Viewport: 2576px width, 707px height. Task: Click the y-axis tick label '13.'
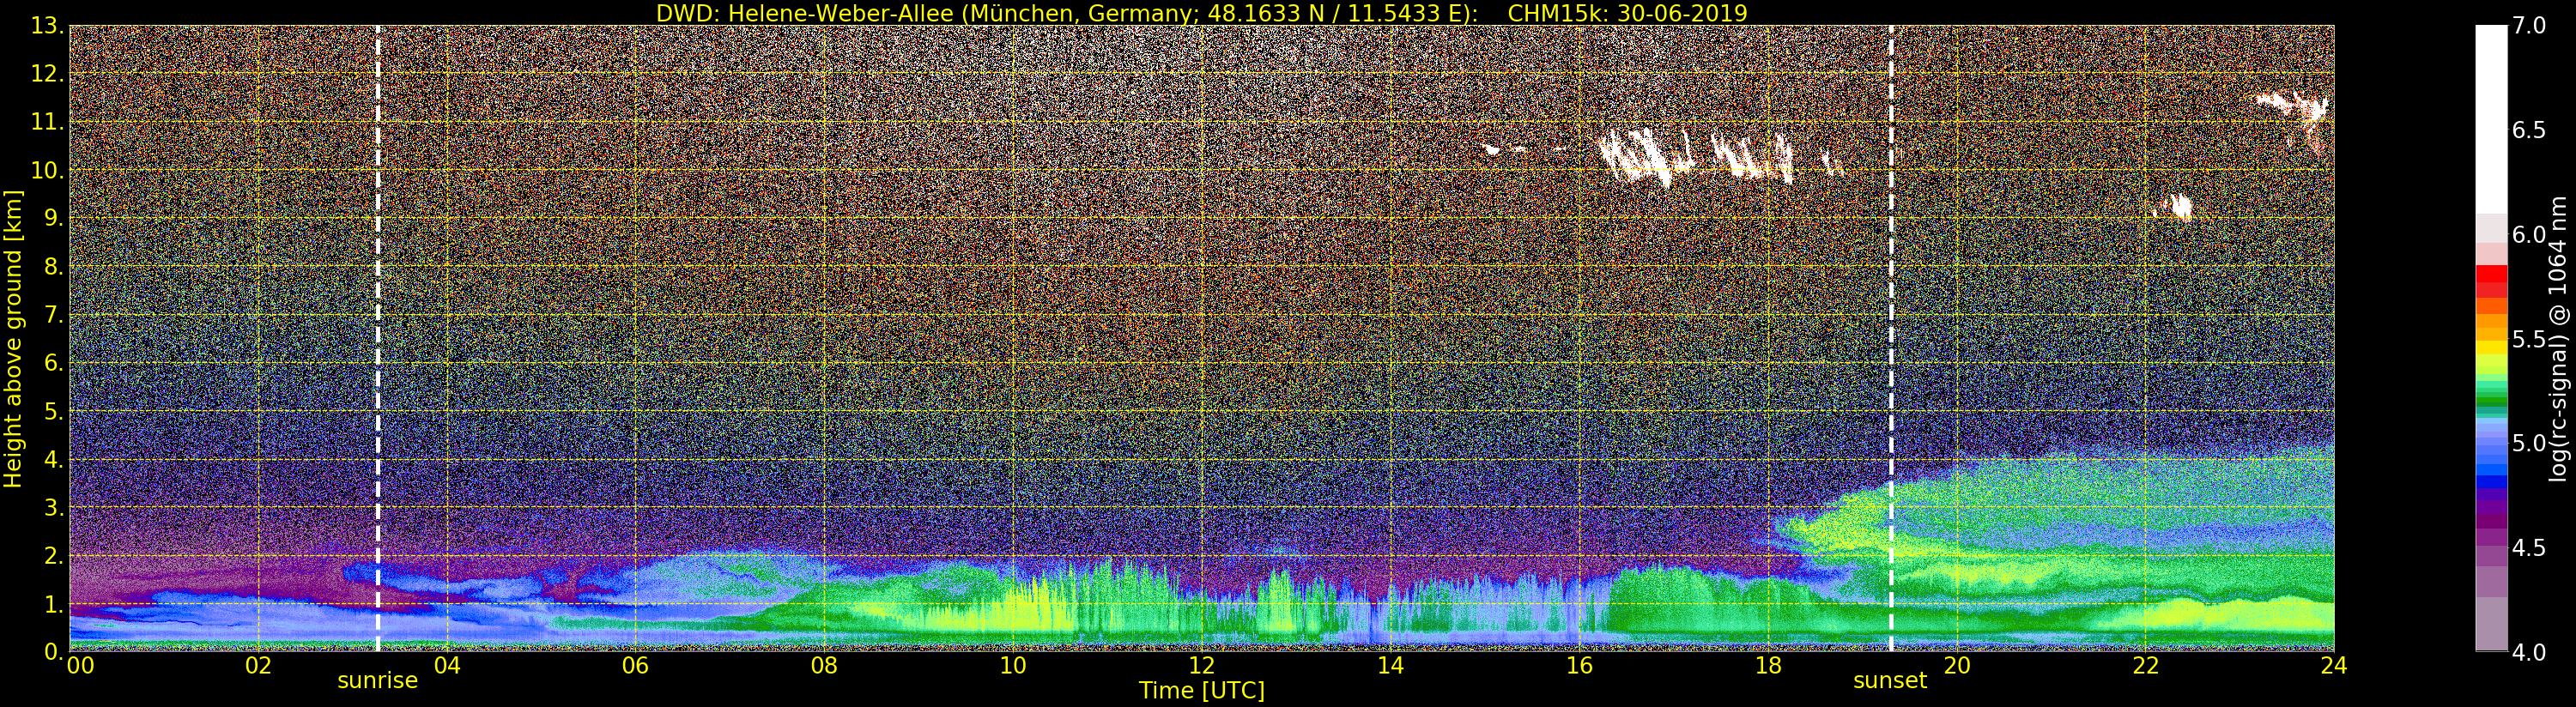pyautogui.click(x=47, y=26)
